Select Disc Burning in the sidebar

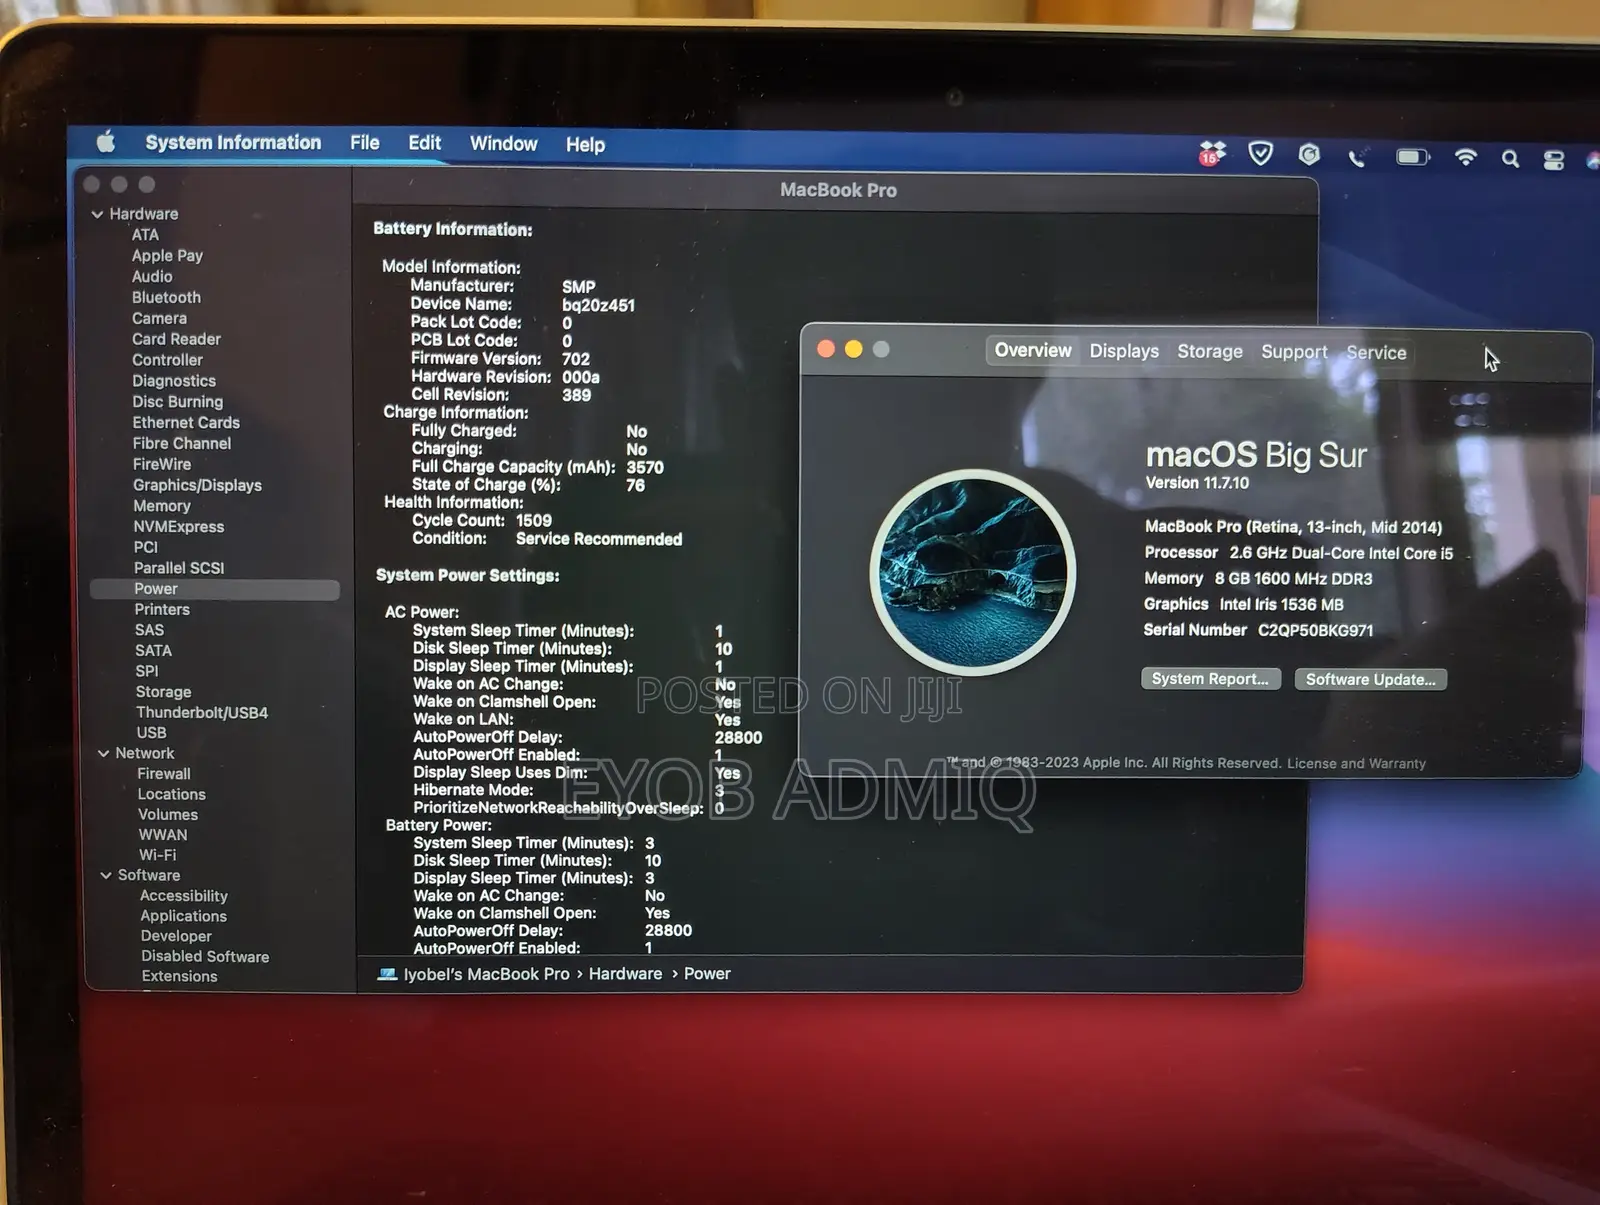[178, 402]
